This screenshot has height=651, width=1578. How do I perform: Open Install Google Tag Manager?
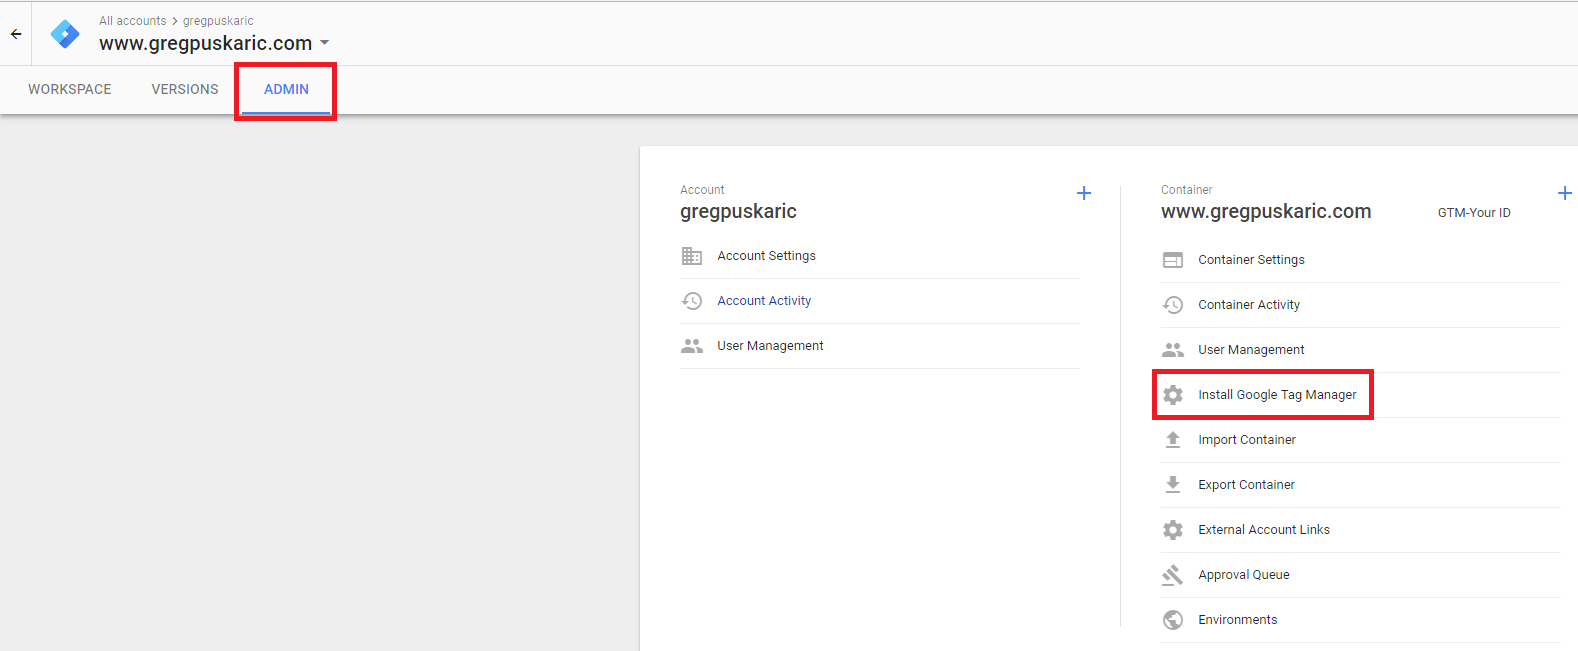1277,395
